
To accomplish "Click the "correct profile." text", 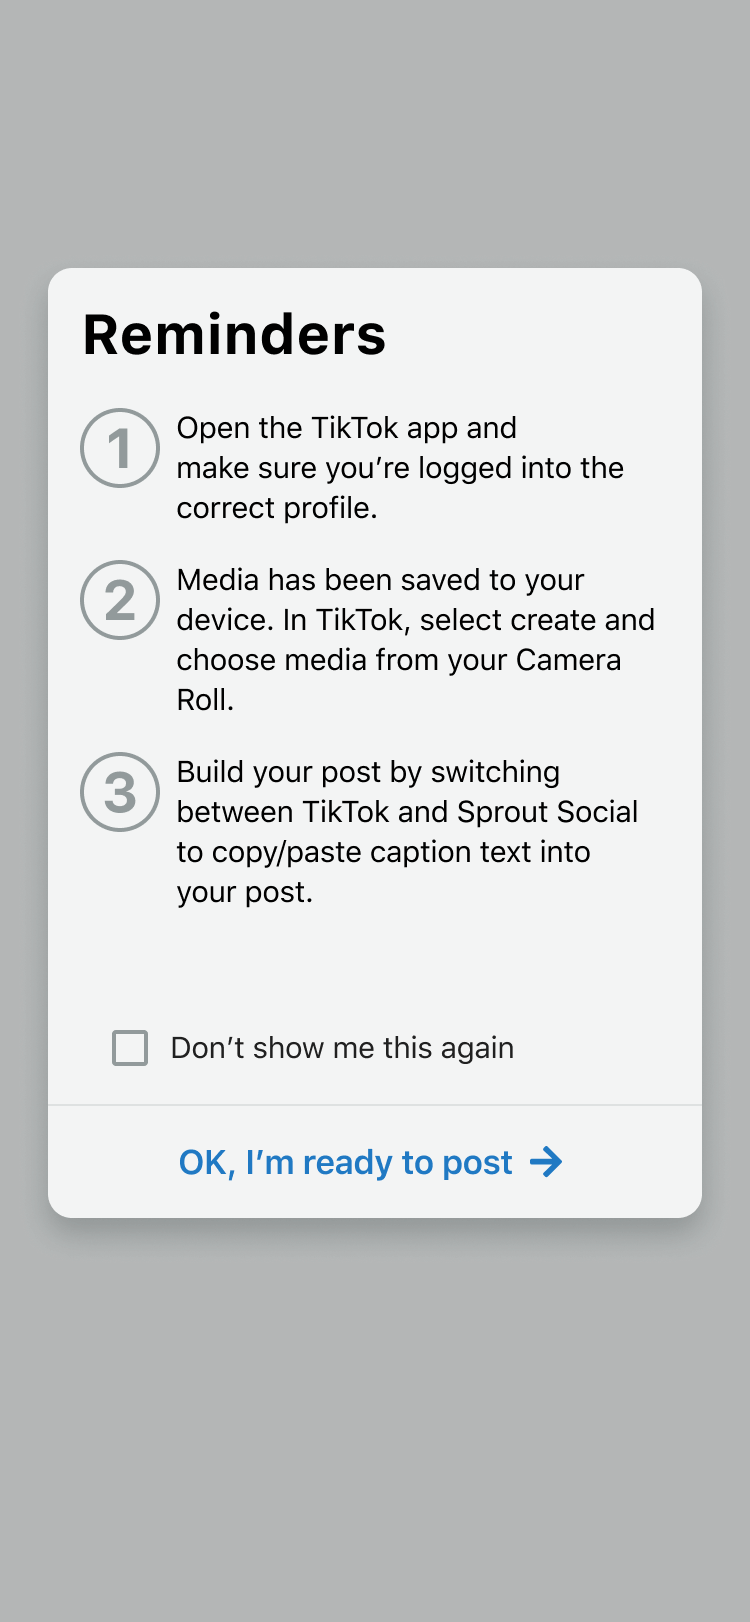I will pyautogui.click(x=277, y=508).
